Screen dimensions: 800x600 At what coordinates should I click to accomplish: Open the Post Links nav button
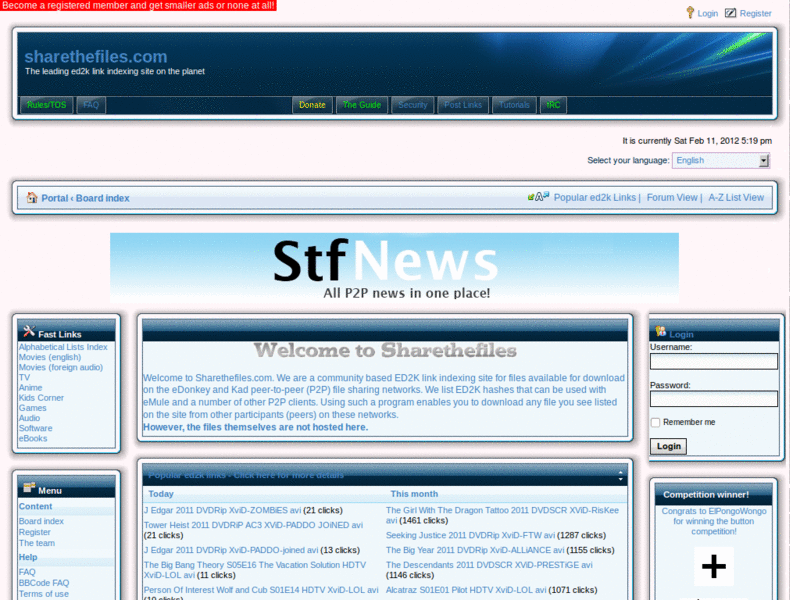point(463,105)
